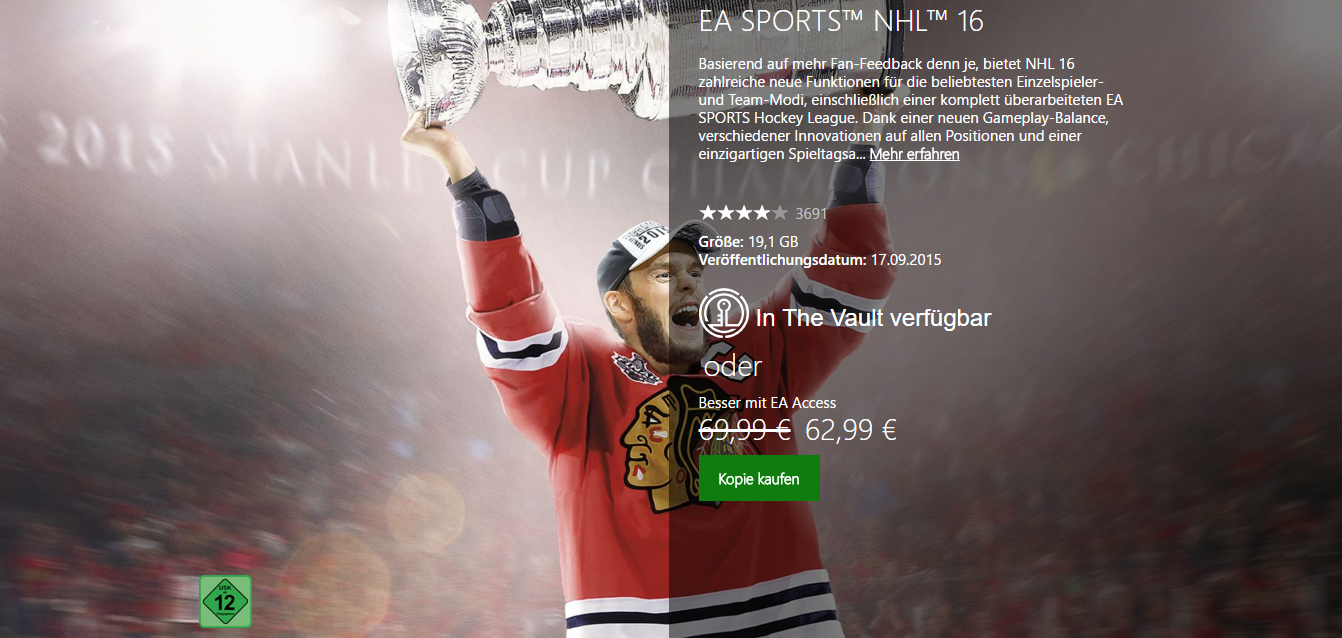Click the USK 12 age rating badge
Viewport: 1342px width, 638px height.
click(x=225, y=602)
